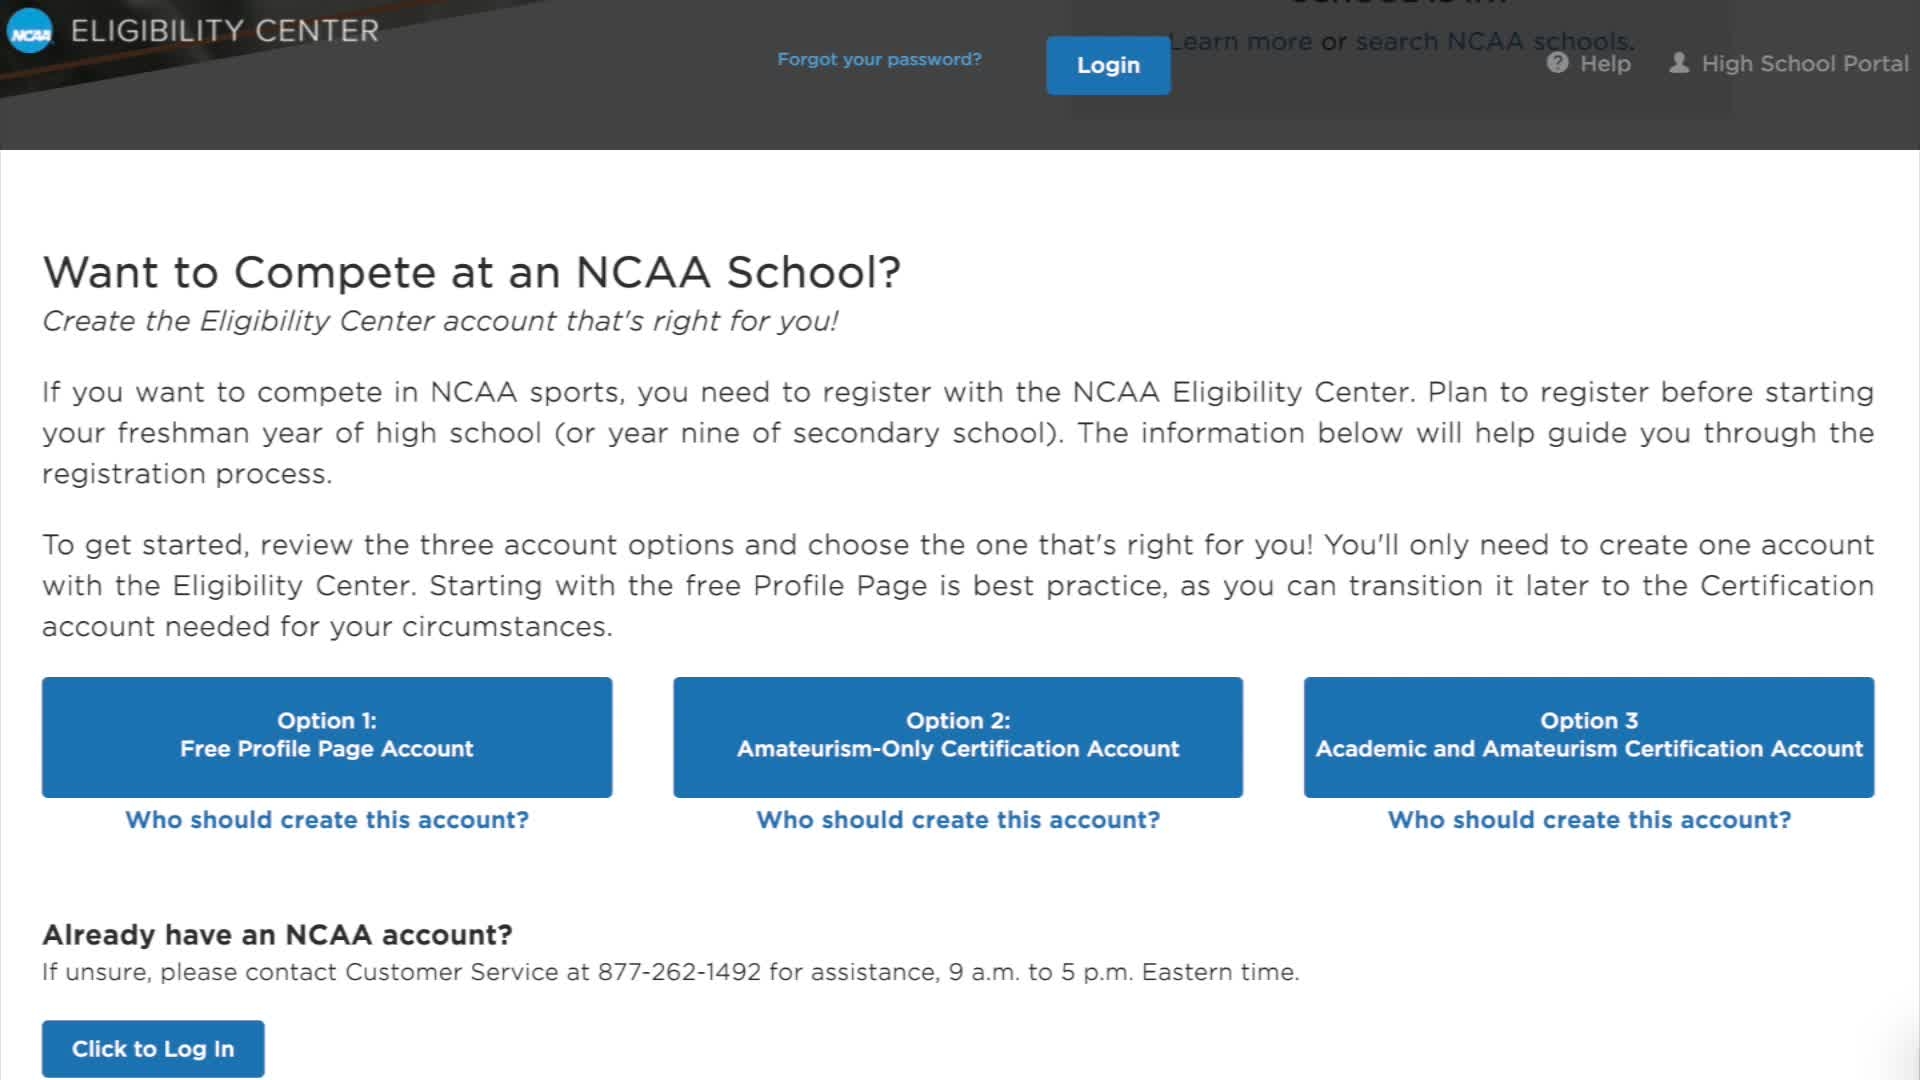Click the person icon beside High School Portal
This screenshot has width=1920, height=1080.
1679,63
